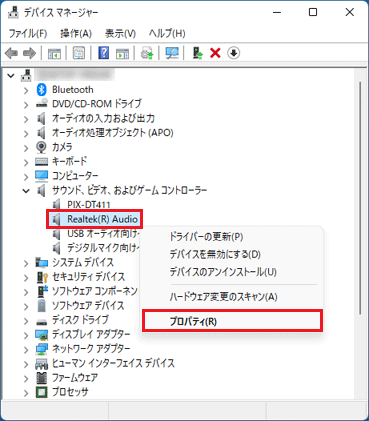Click the ディスプレイ アダプター icon
This screenshot has width=369, height=421.
click(x=41, y=334)
